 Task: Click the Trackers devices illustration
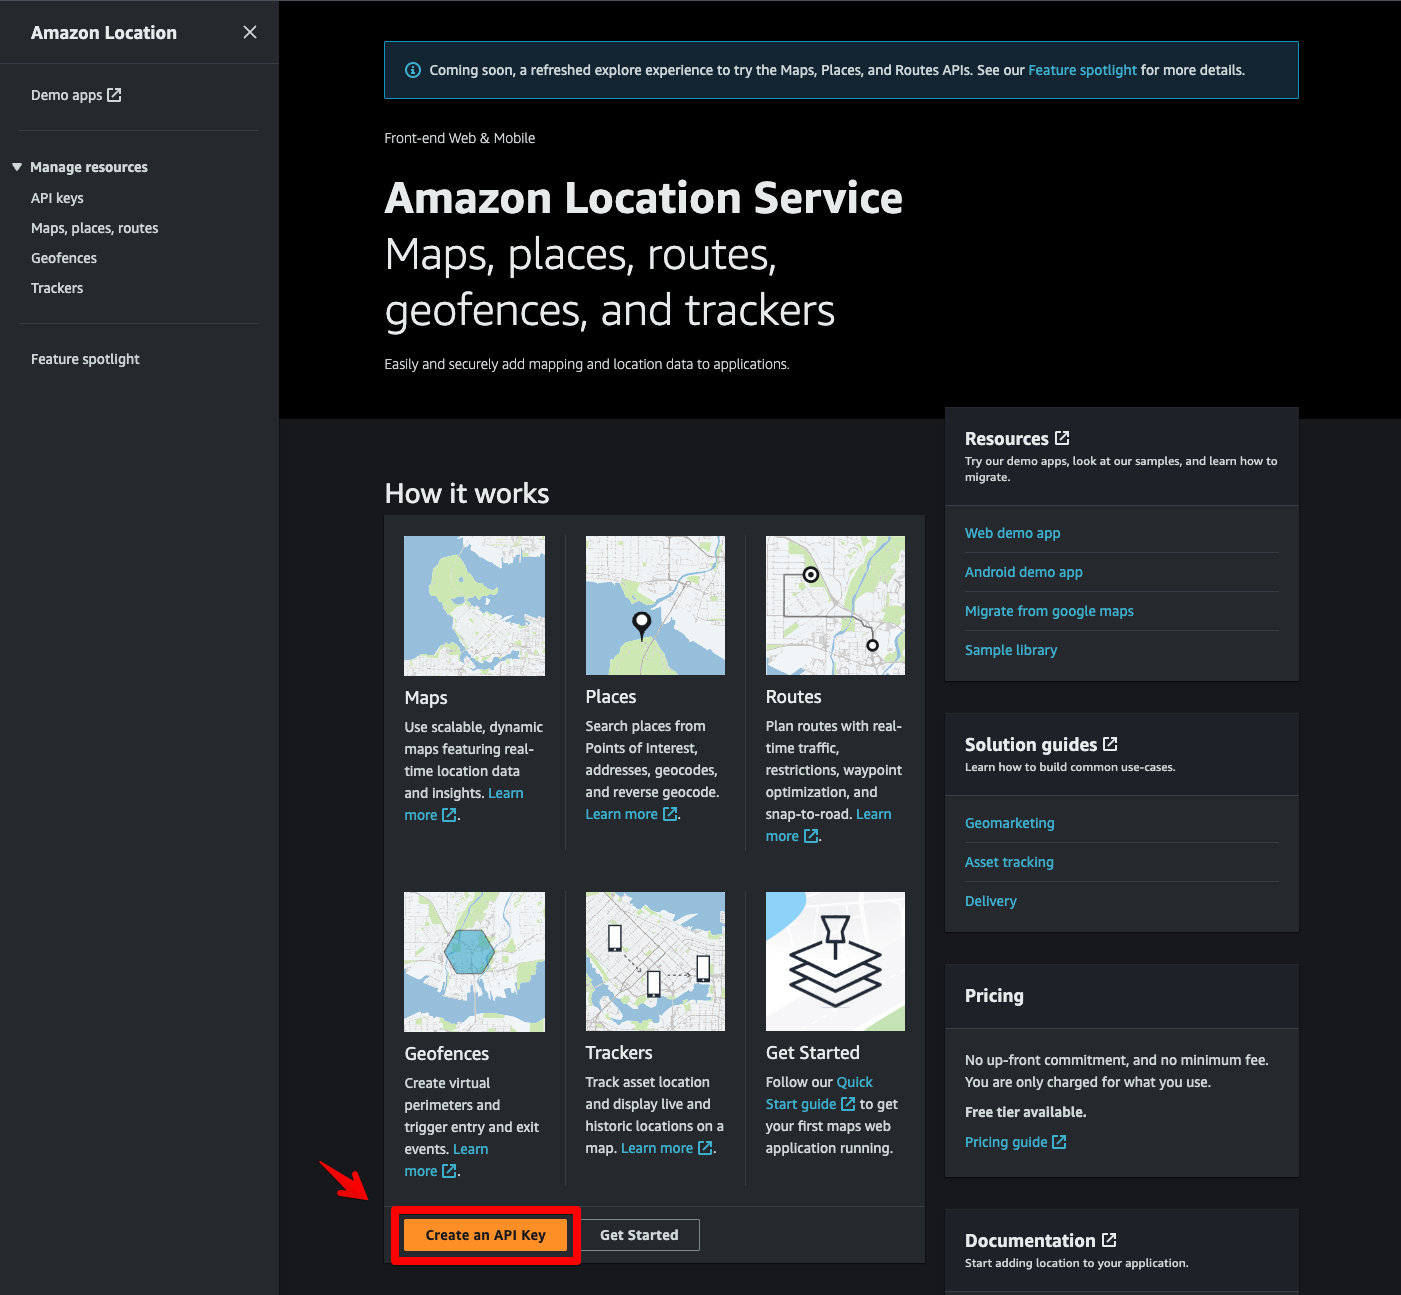(x=655, y=961)
